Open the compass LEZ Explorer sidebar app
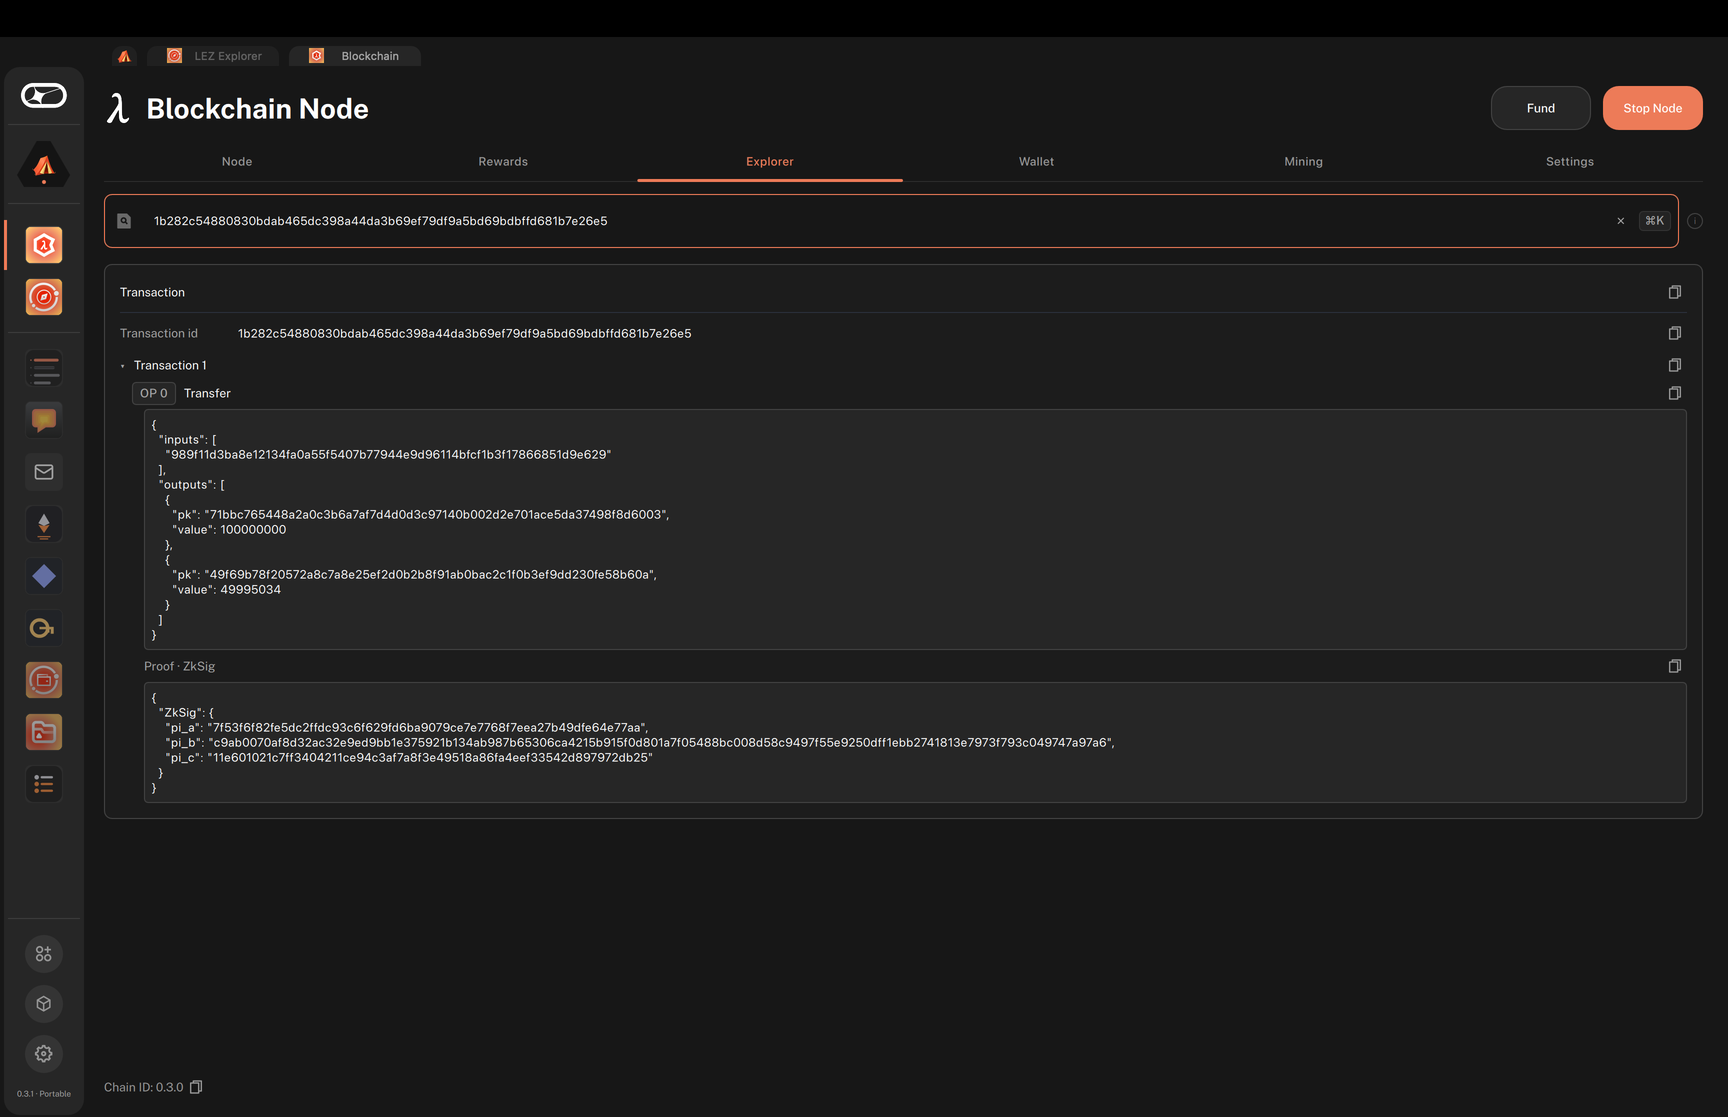 pos(44,297)
